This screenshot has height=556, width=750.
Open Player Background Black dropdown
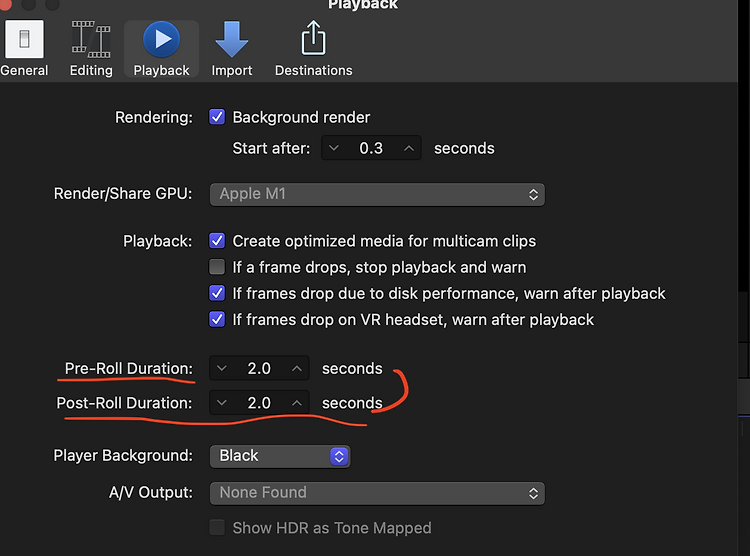point(280,456)
